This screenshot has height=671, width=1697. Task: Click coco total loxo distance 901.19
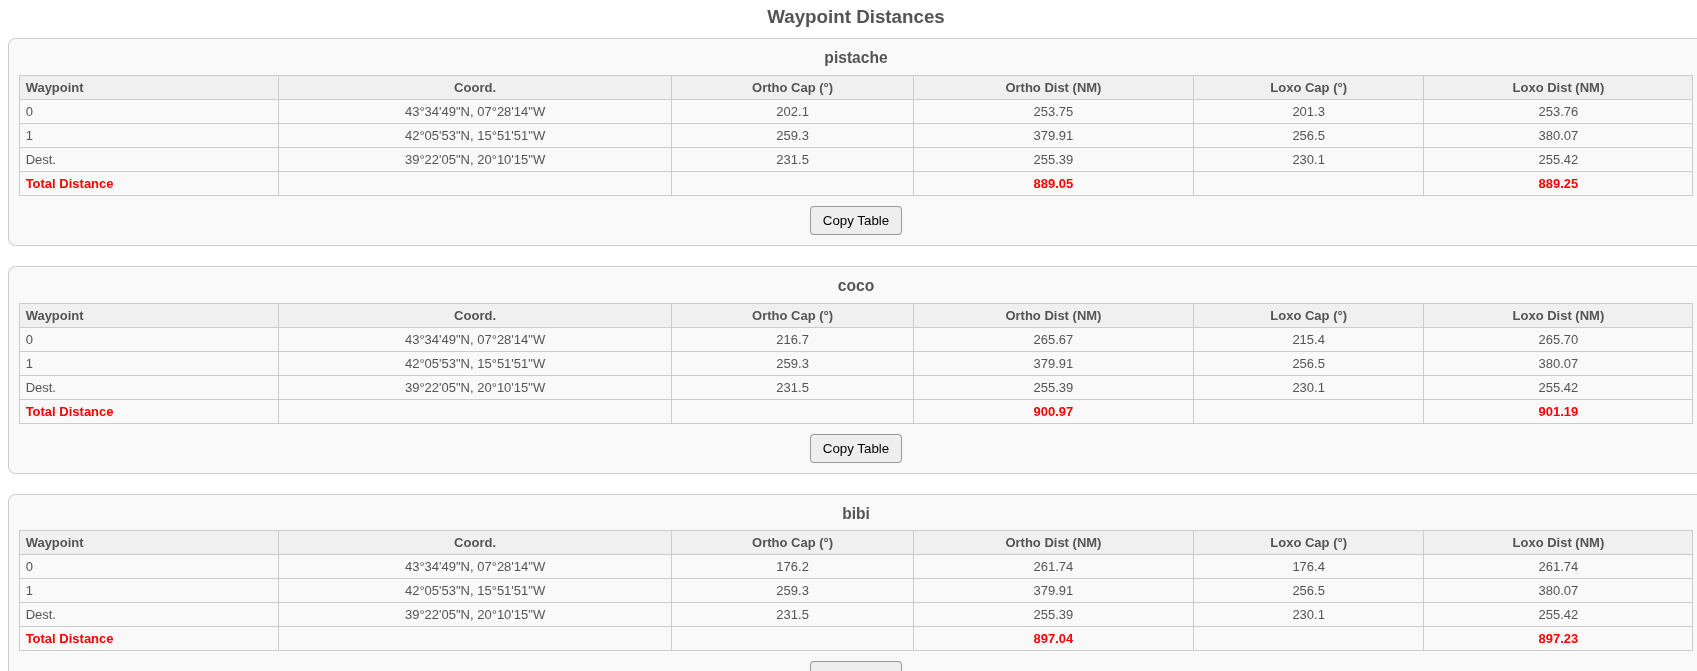1558,412
